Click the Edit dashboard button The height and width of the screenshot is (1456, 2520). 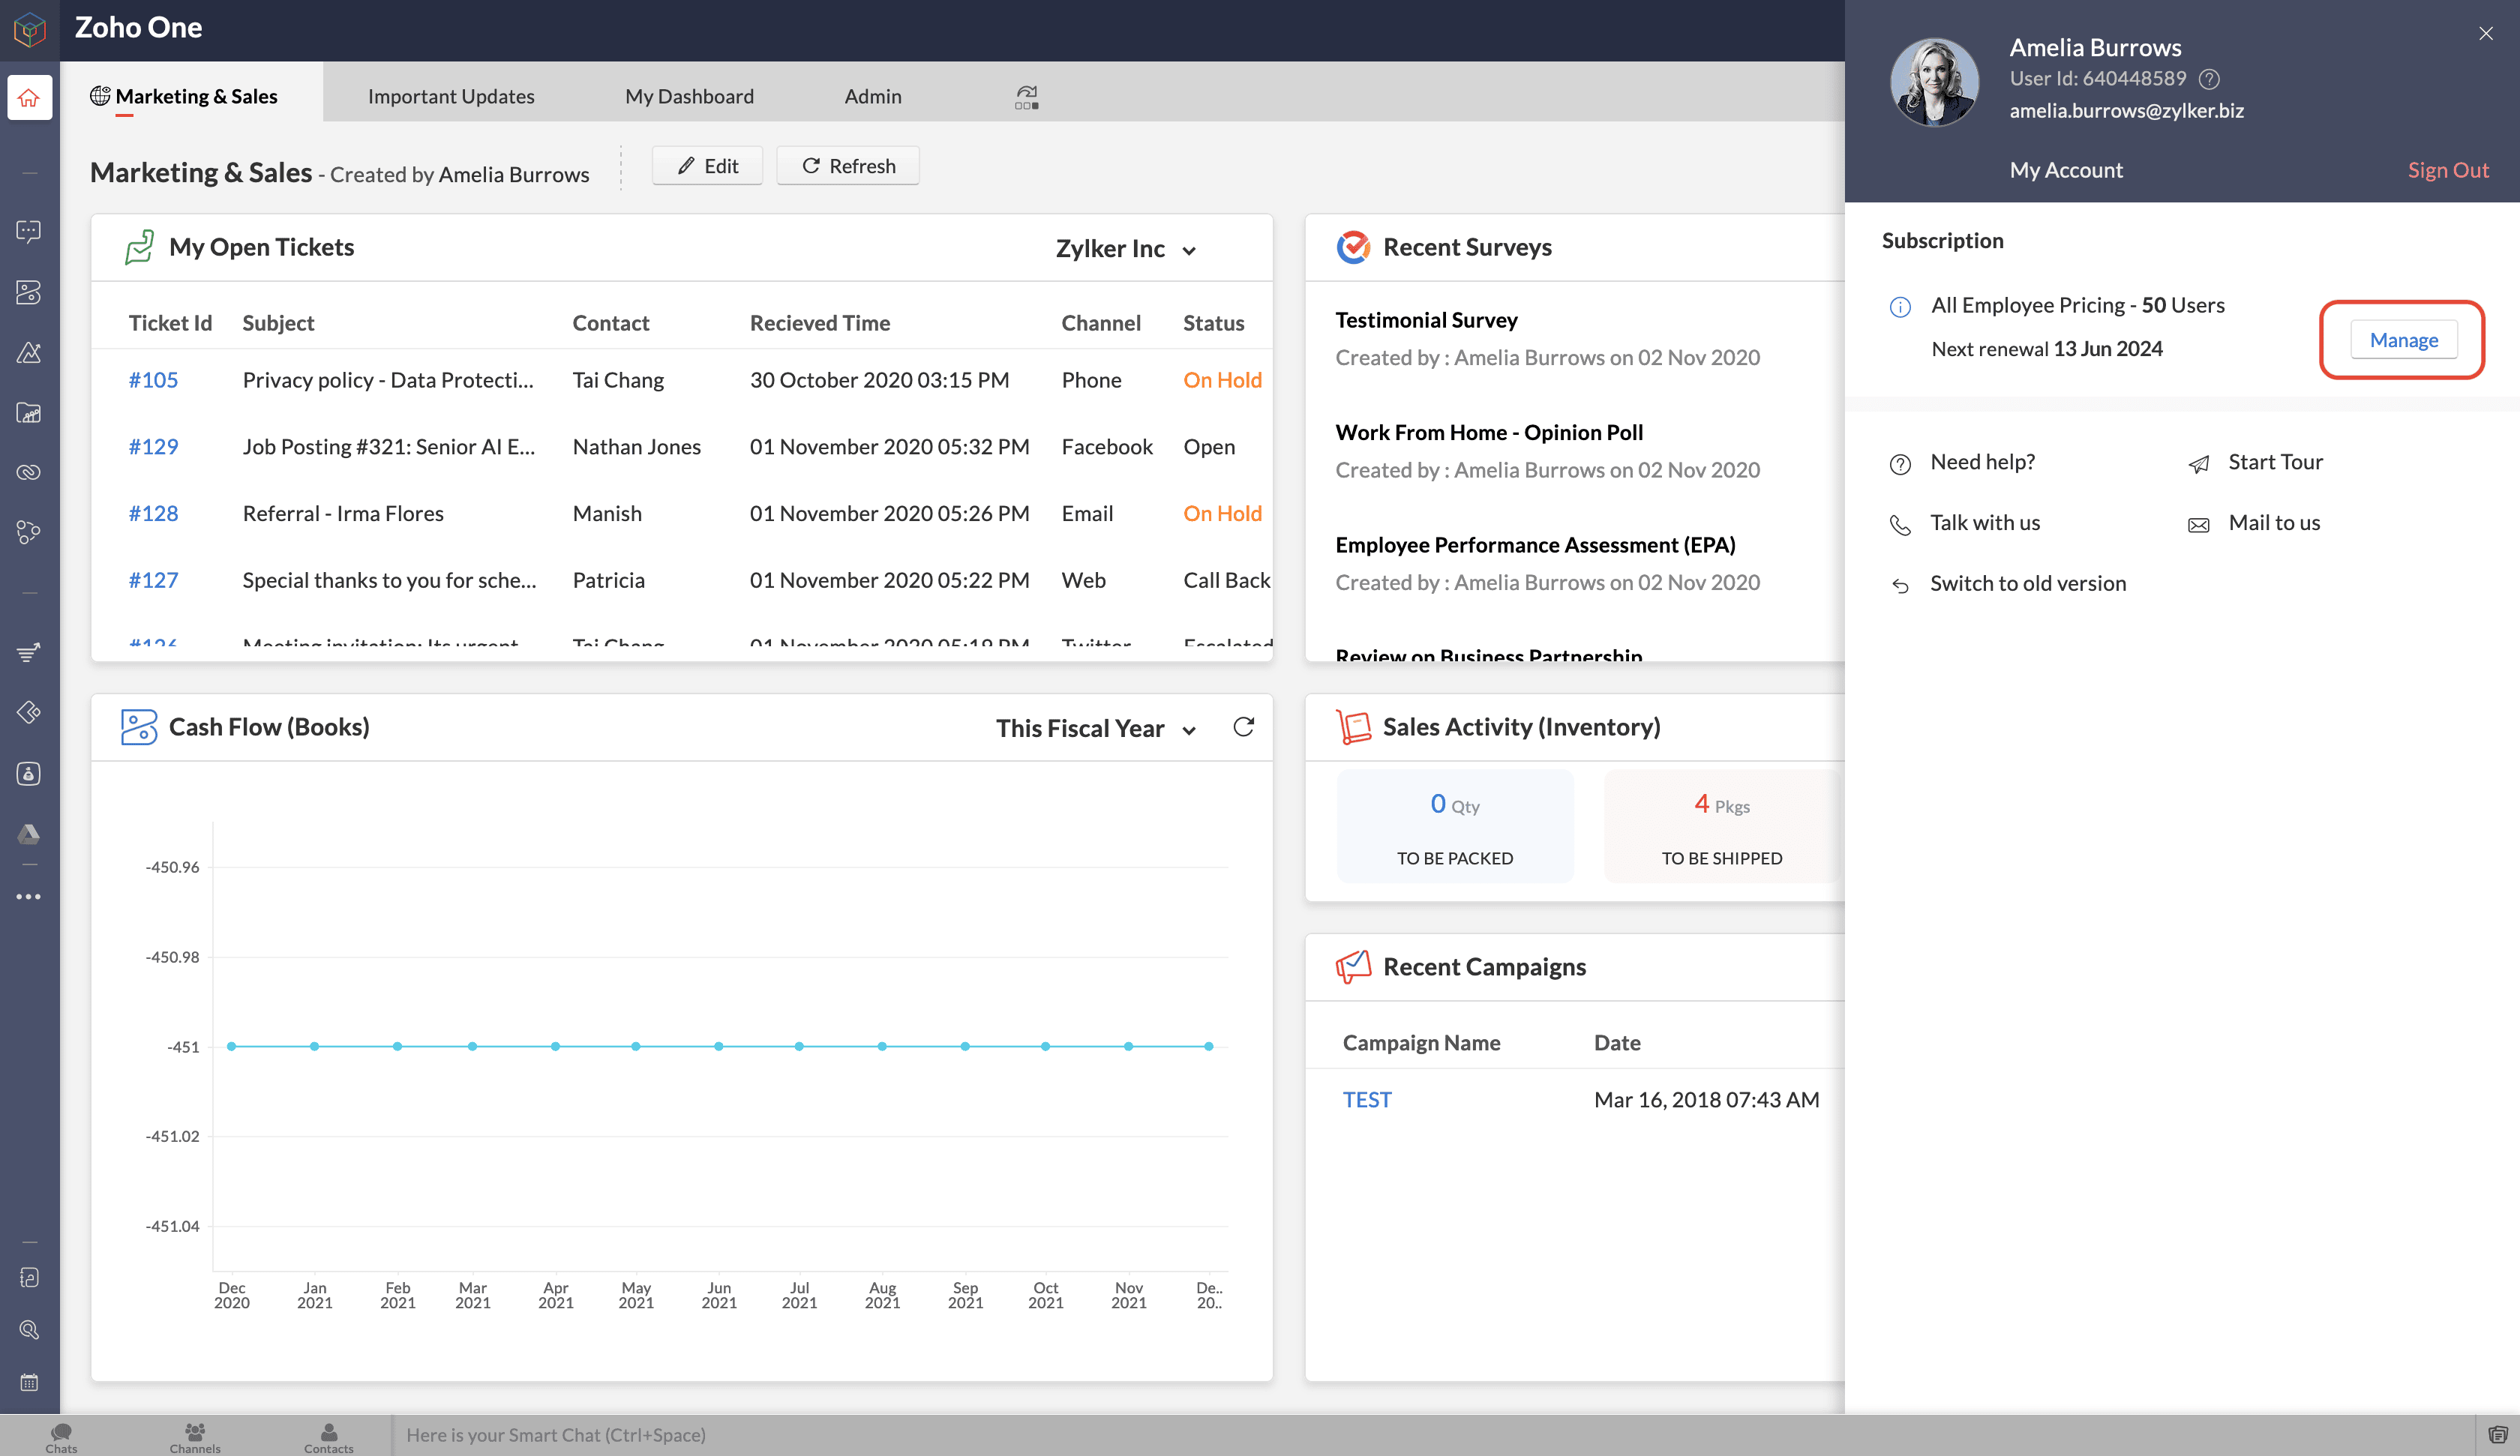pyautogui.click(x=707, y=166)
